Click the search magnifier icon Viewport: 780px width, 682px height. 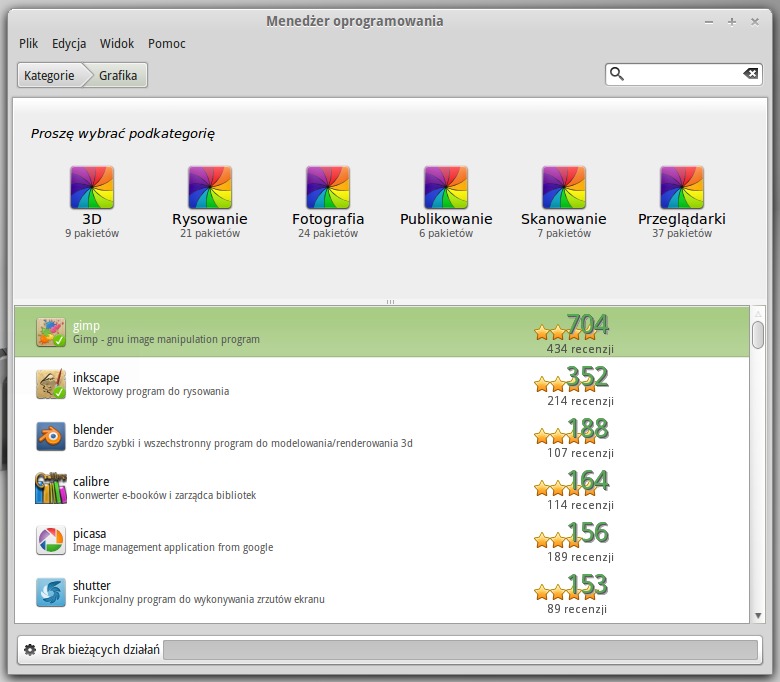617,74
